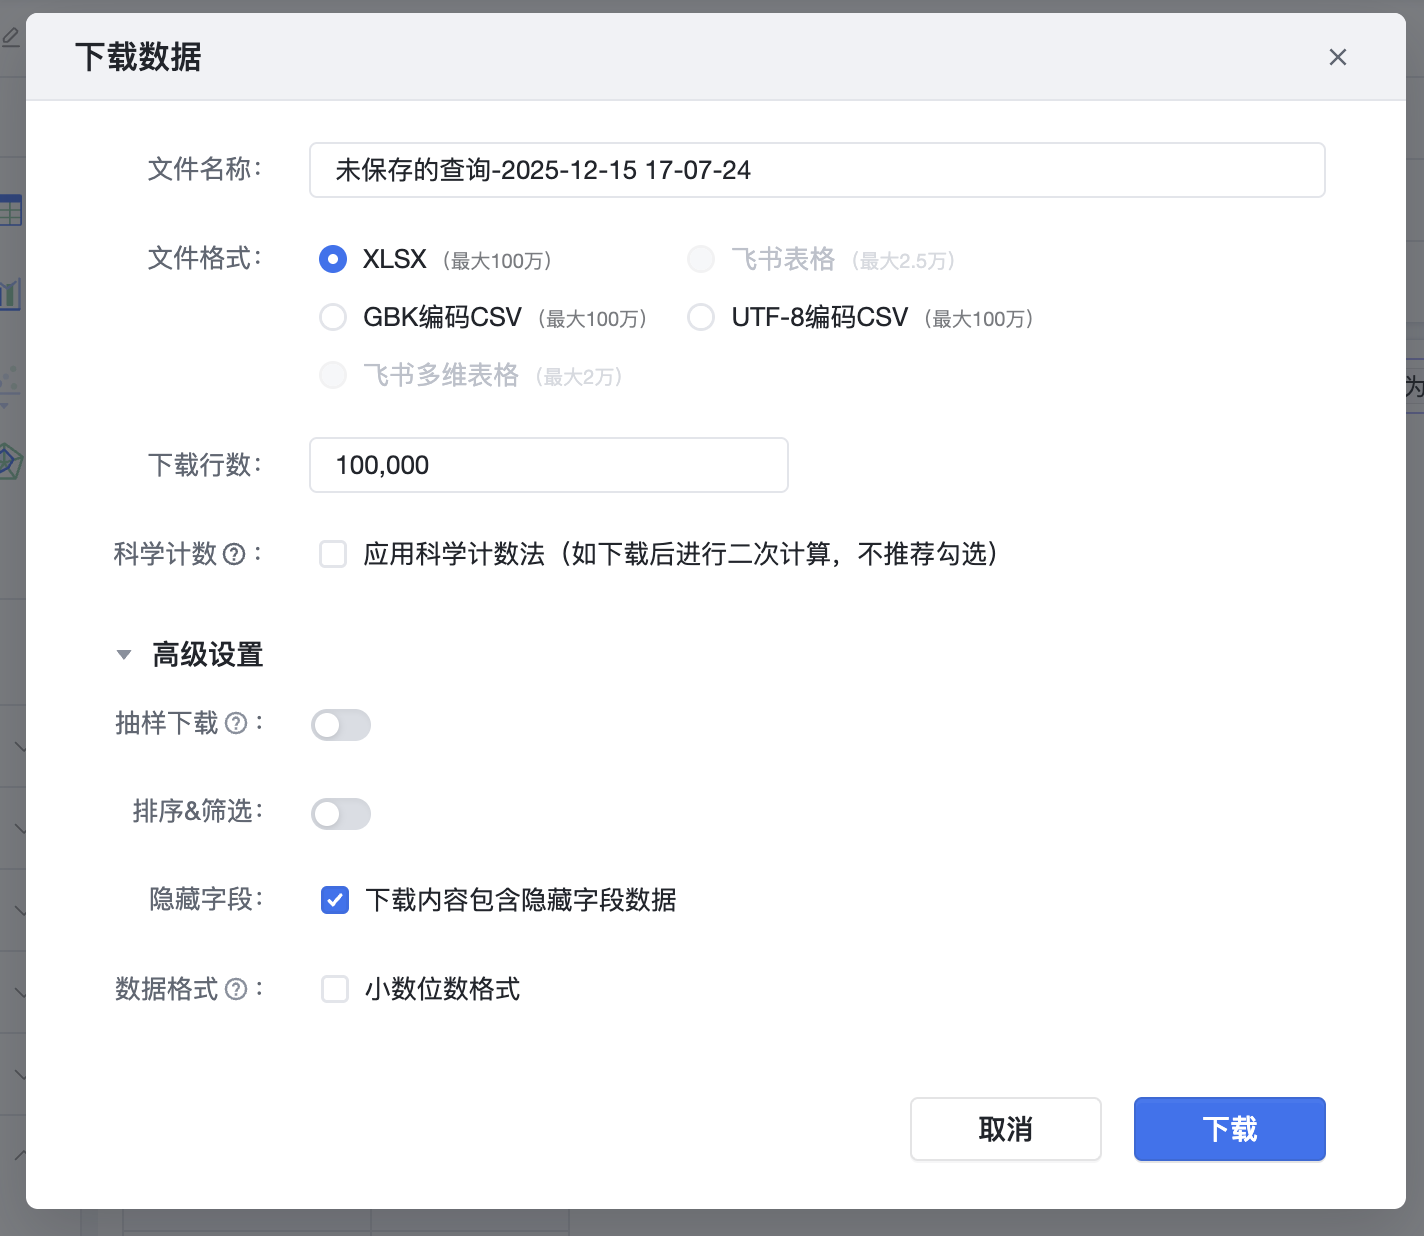Select 飞书多维表格 format option

tap(333, 375)
